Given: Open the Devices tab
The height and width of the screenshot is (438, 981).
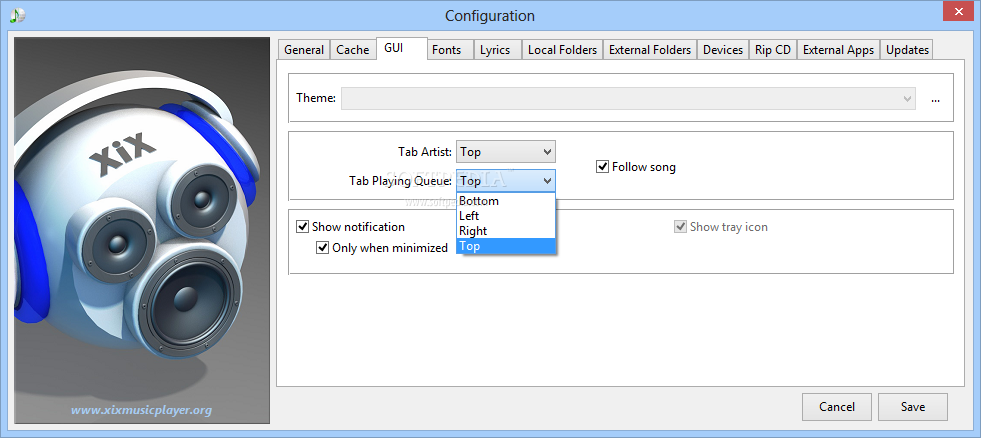Looking at the screenshot, I should 723,50.
